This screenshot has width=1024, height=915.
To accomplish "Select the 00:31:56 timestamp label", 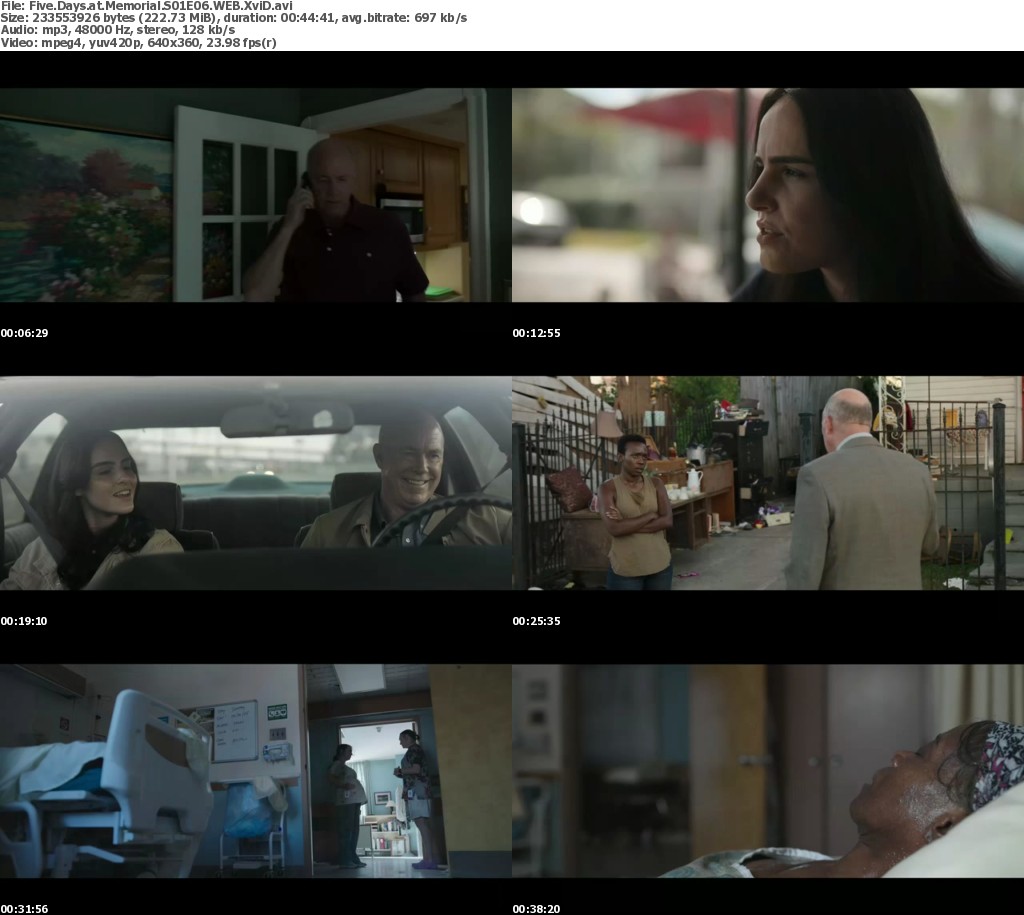I will pyautogui.click(x=24, y=909).
